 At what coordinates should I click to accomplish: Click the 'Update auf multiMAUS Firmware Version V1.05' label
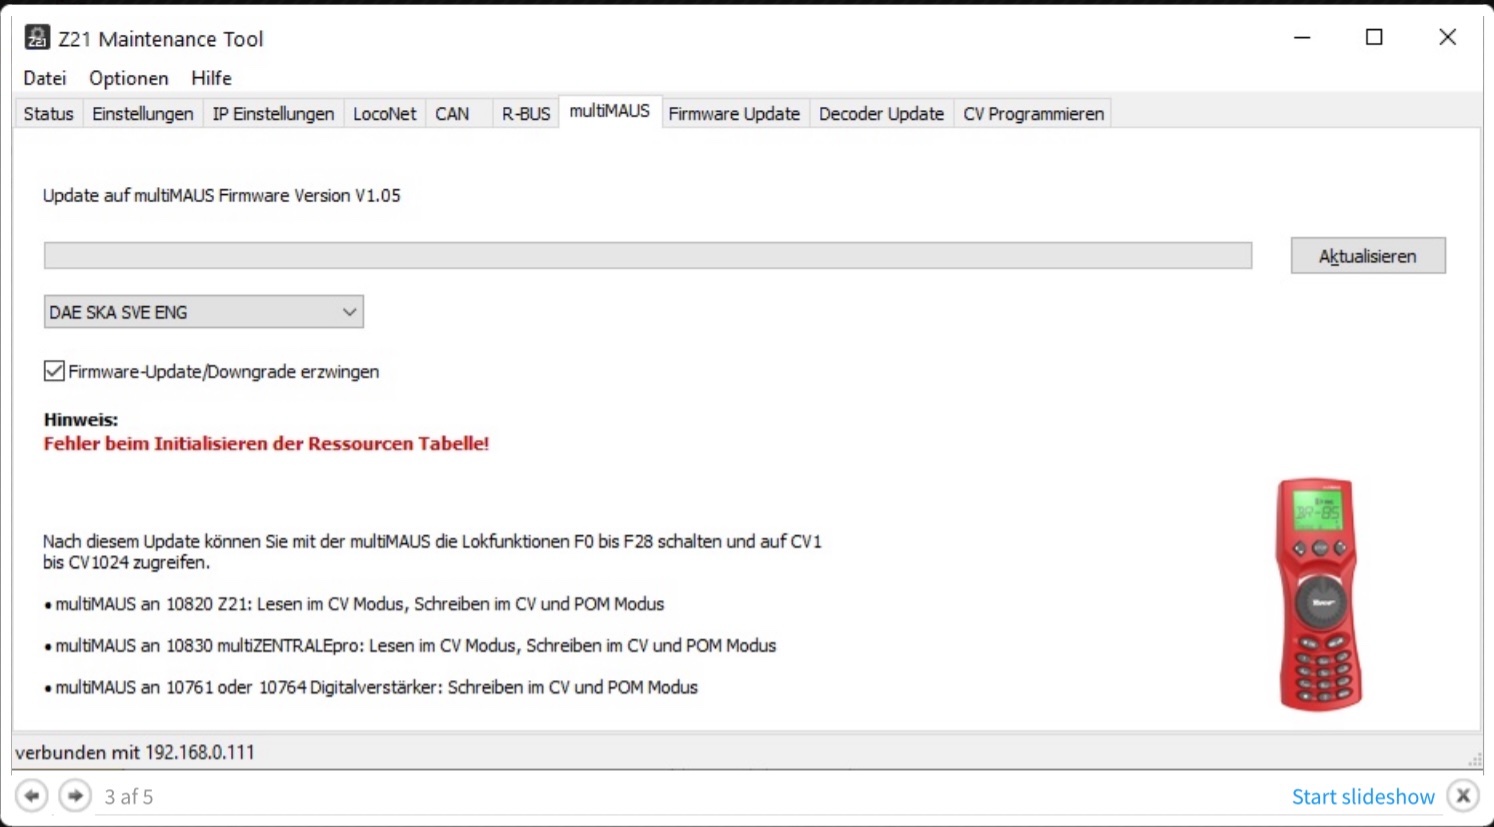[x=221, y=196]
